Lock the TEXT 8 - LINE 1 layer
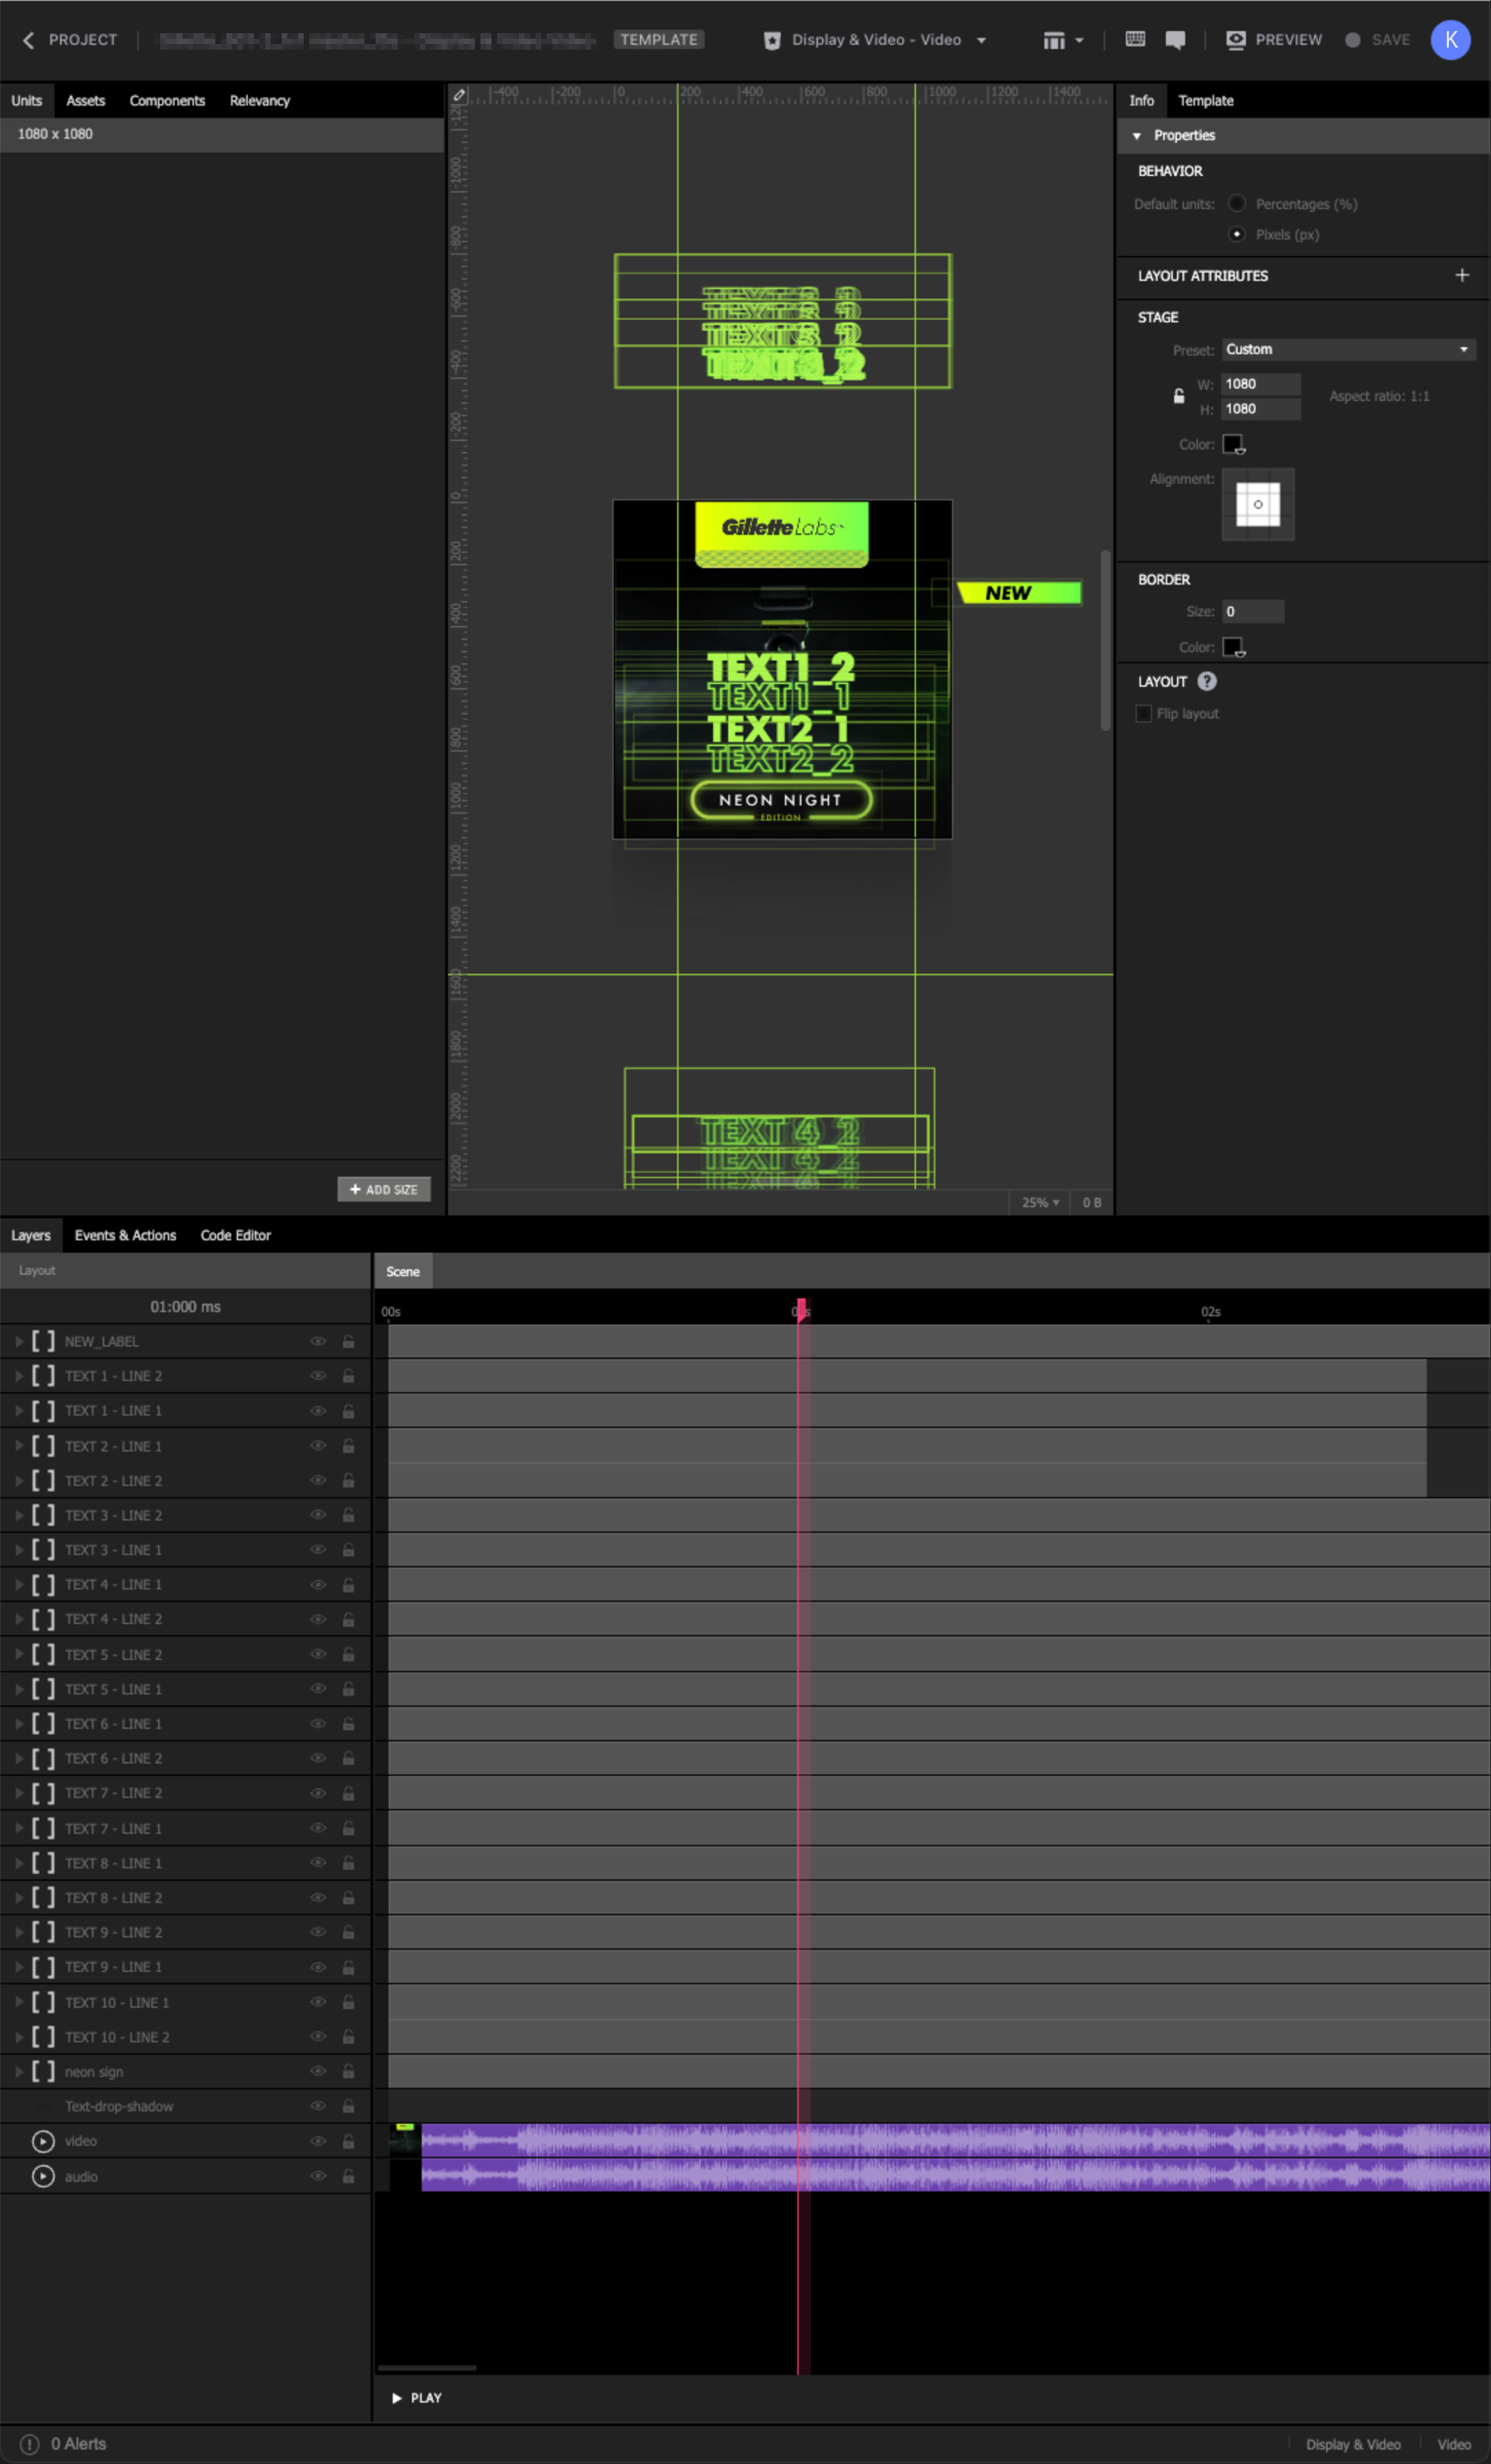The width and height of the screenshot is (1491, 2464). (348, 1863)
